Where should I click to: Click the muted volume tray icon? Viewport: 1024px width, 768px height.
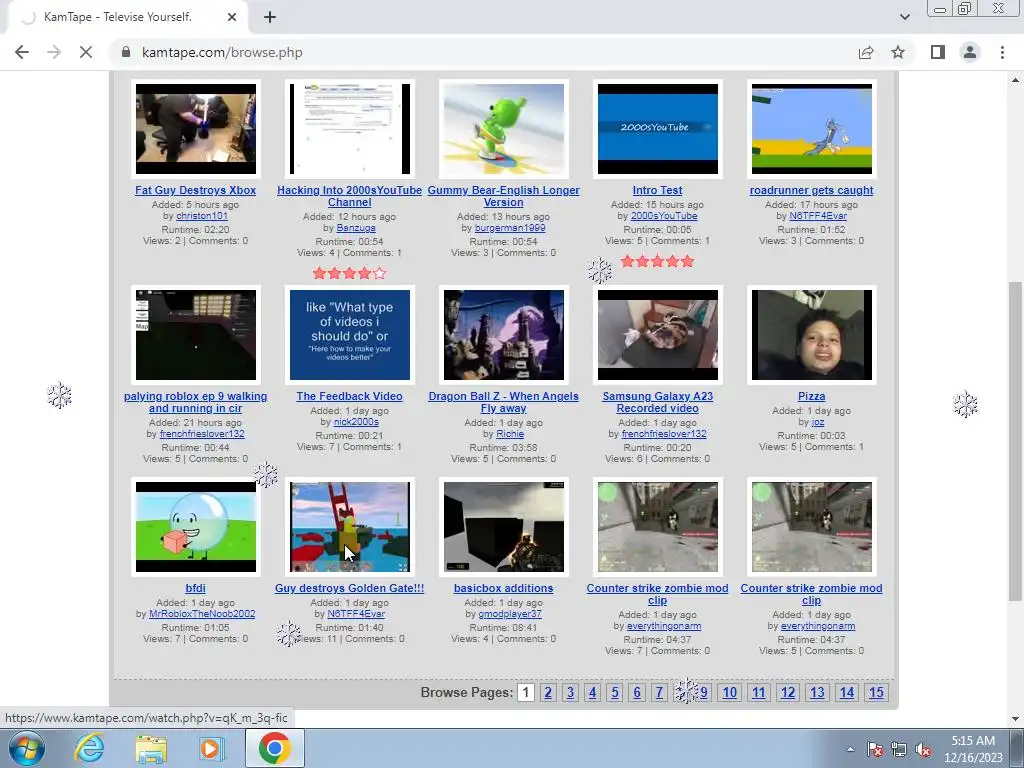(x=923, y=750)
